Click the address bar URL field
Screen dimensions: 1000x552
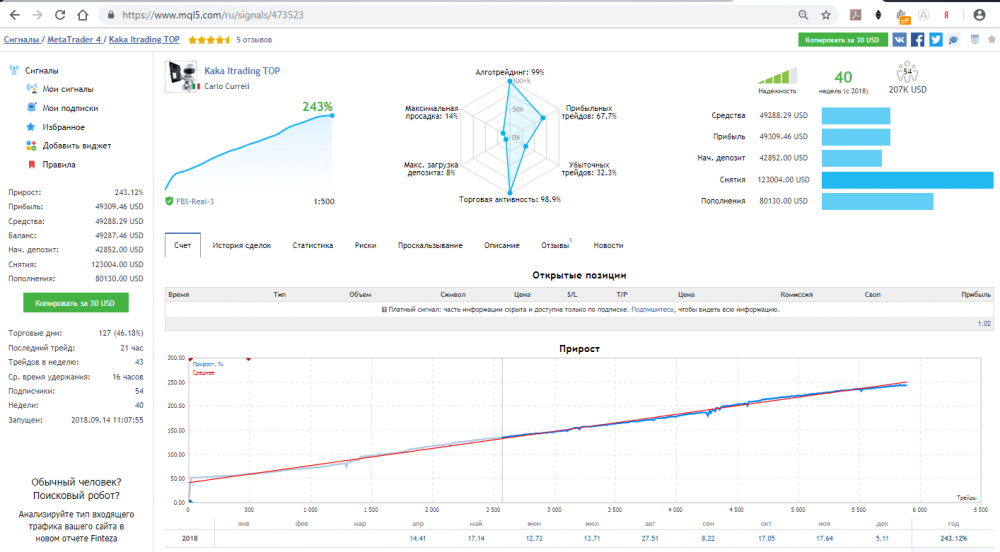pos(446,15)
